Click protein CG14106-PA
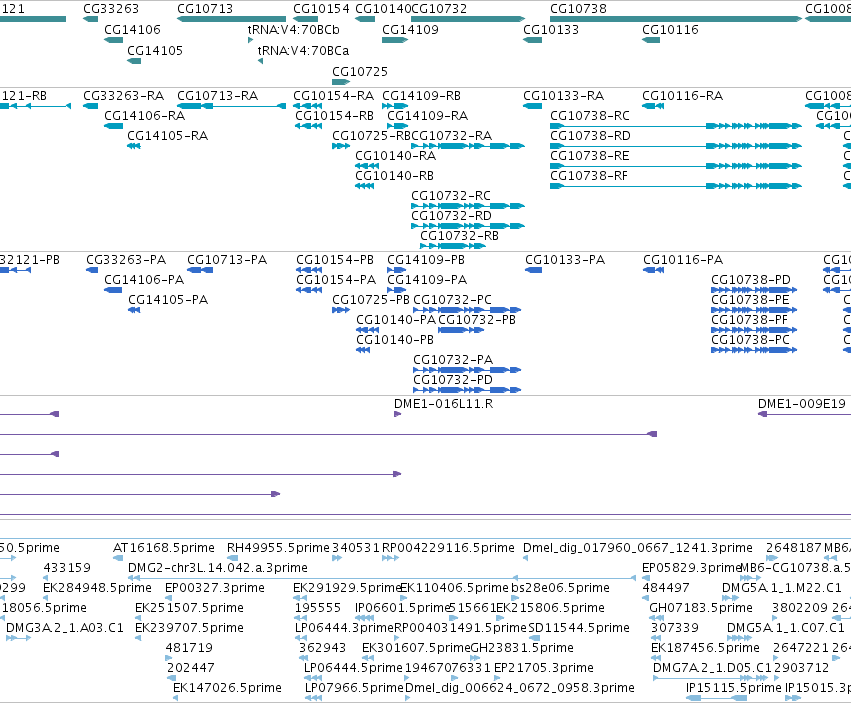The image size is (851, 703). (144, 280)
